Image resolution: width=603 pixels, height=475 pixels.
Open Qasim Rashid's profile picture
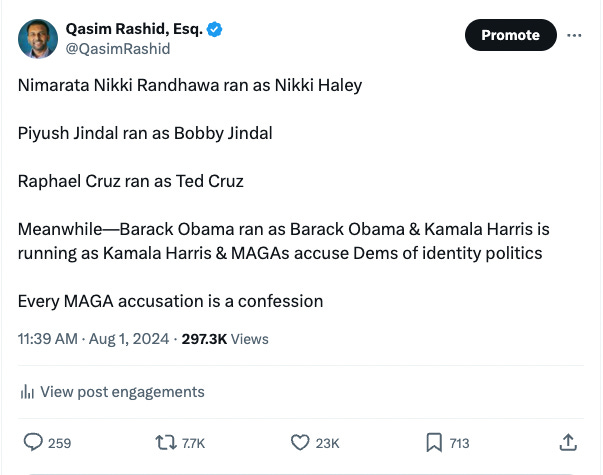coord(37,38)
